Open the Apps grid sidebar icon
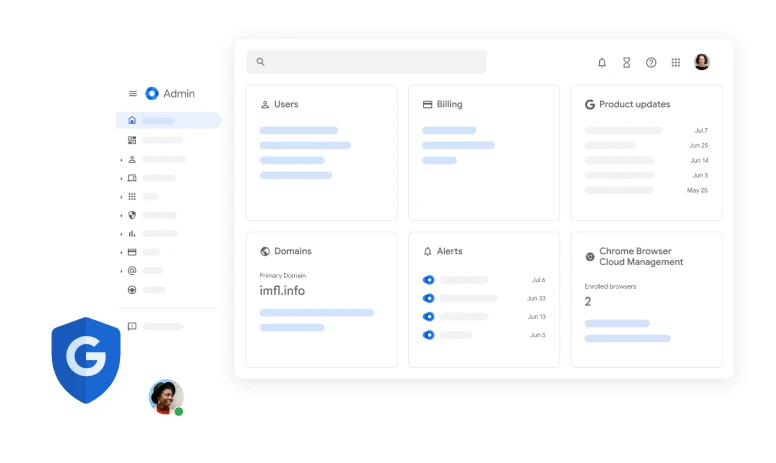Viewport: 776px width, 463px height. coord(132,196)
